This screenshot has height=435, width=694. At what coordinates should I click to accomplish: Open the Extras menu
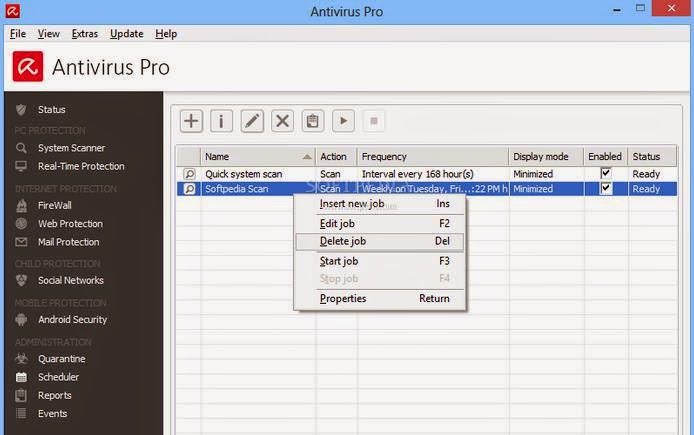(85, 34)
